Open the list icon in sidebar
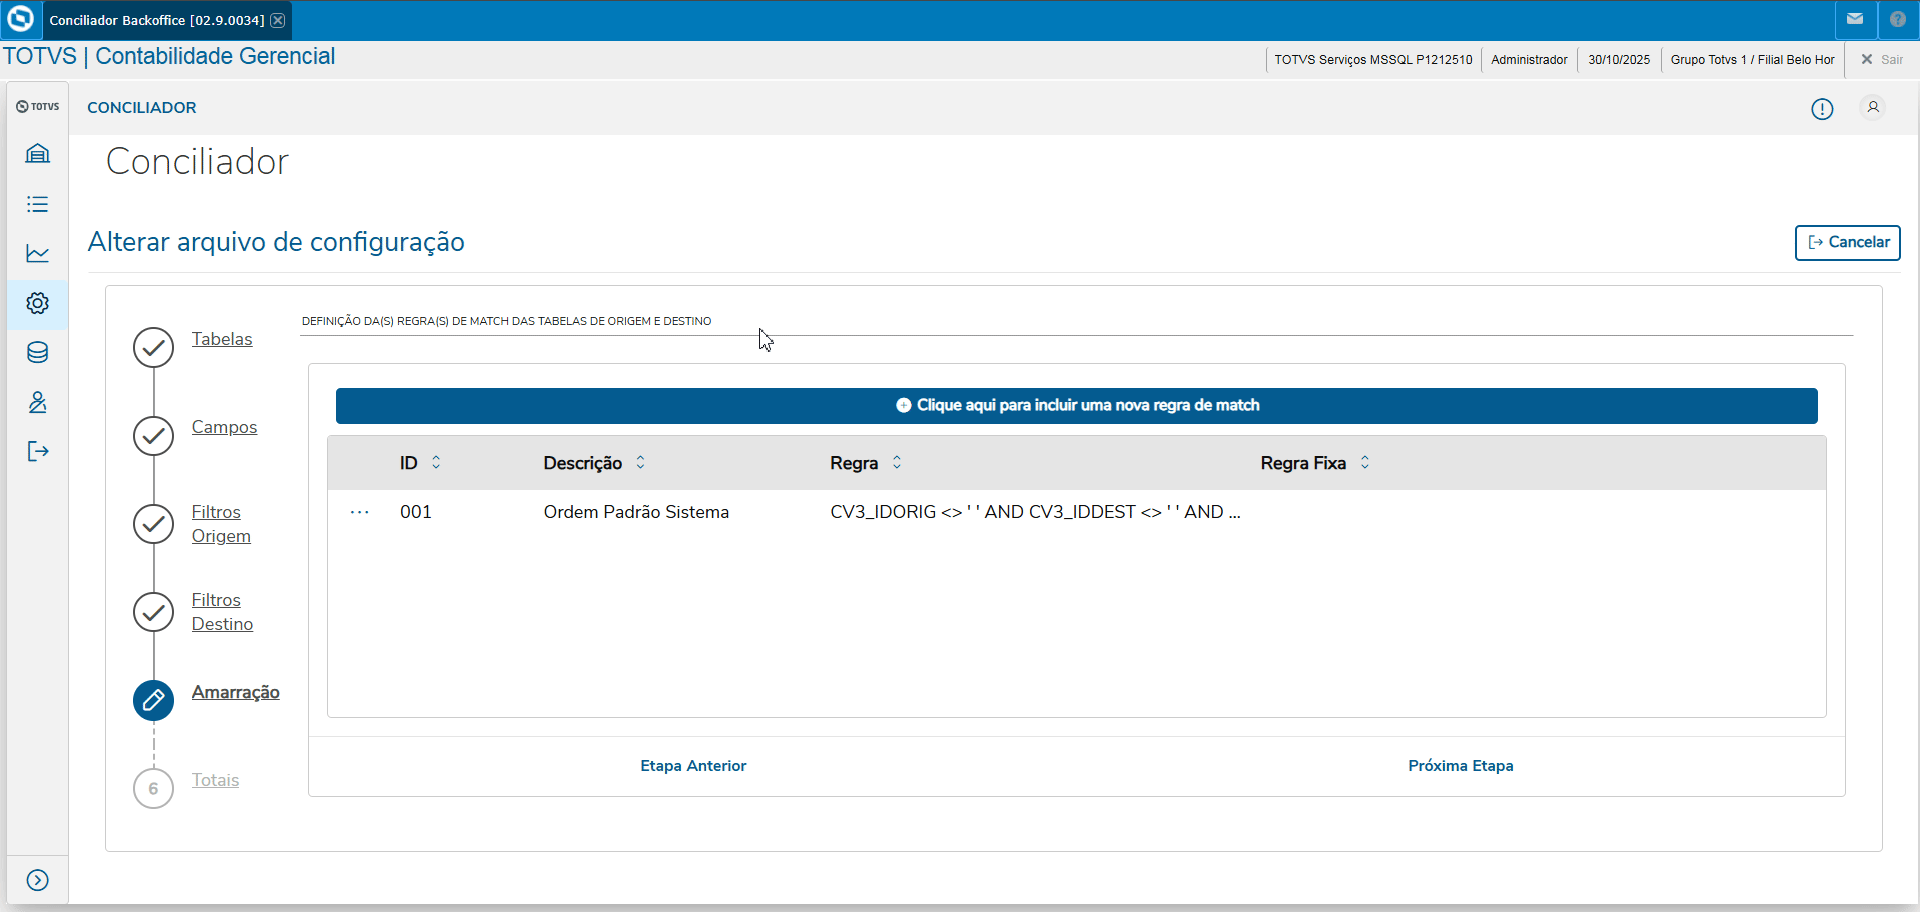This screenshot has width=1920, height=912. coord(38,204)
